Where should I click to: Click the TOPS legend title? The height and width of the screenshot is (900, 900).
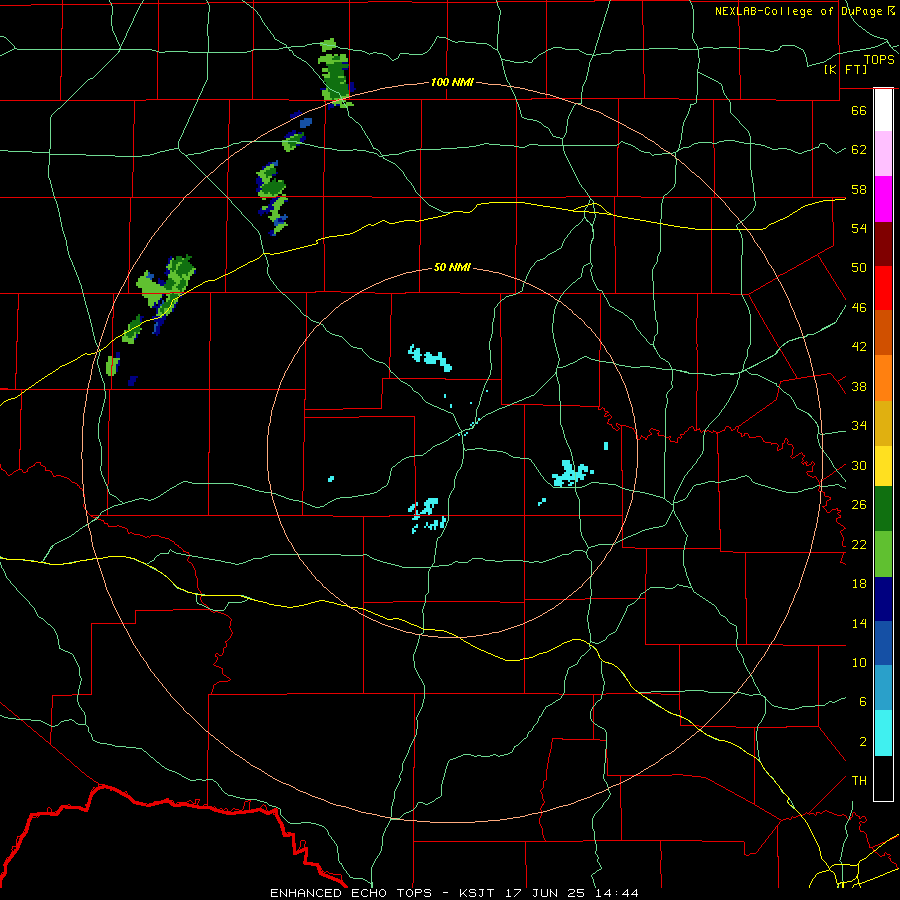pos(879,59)
